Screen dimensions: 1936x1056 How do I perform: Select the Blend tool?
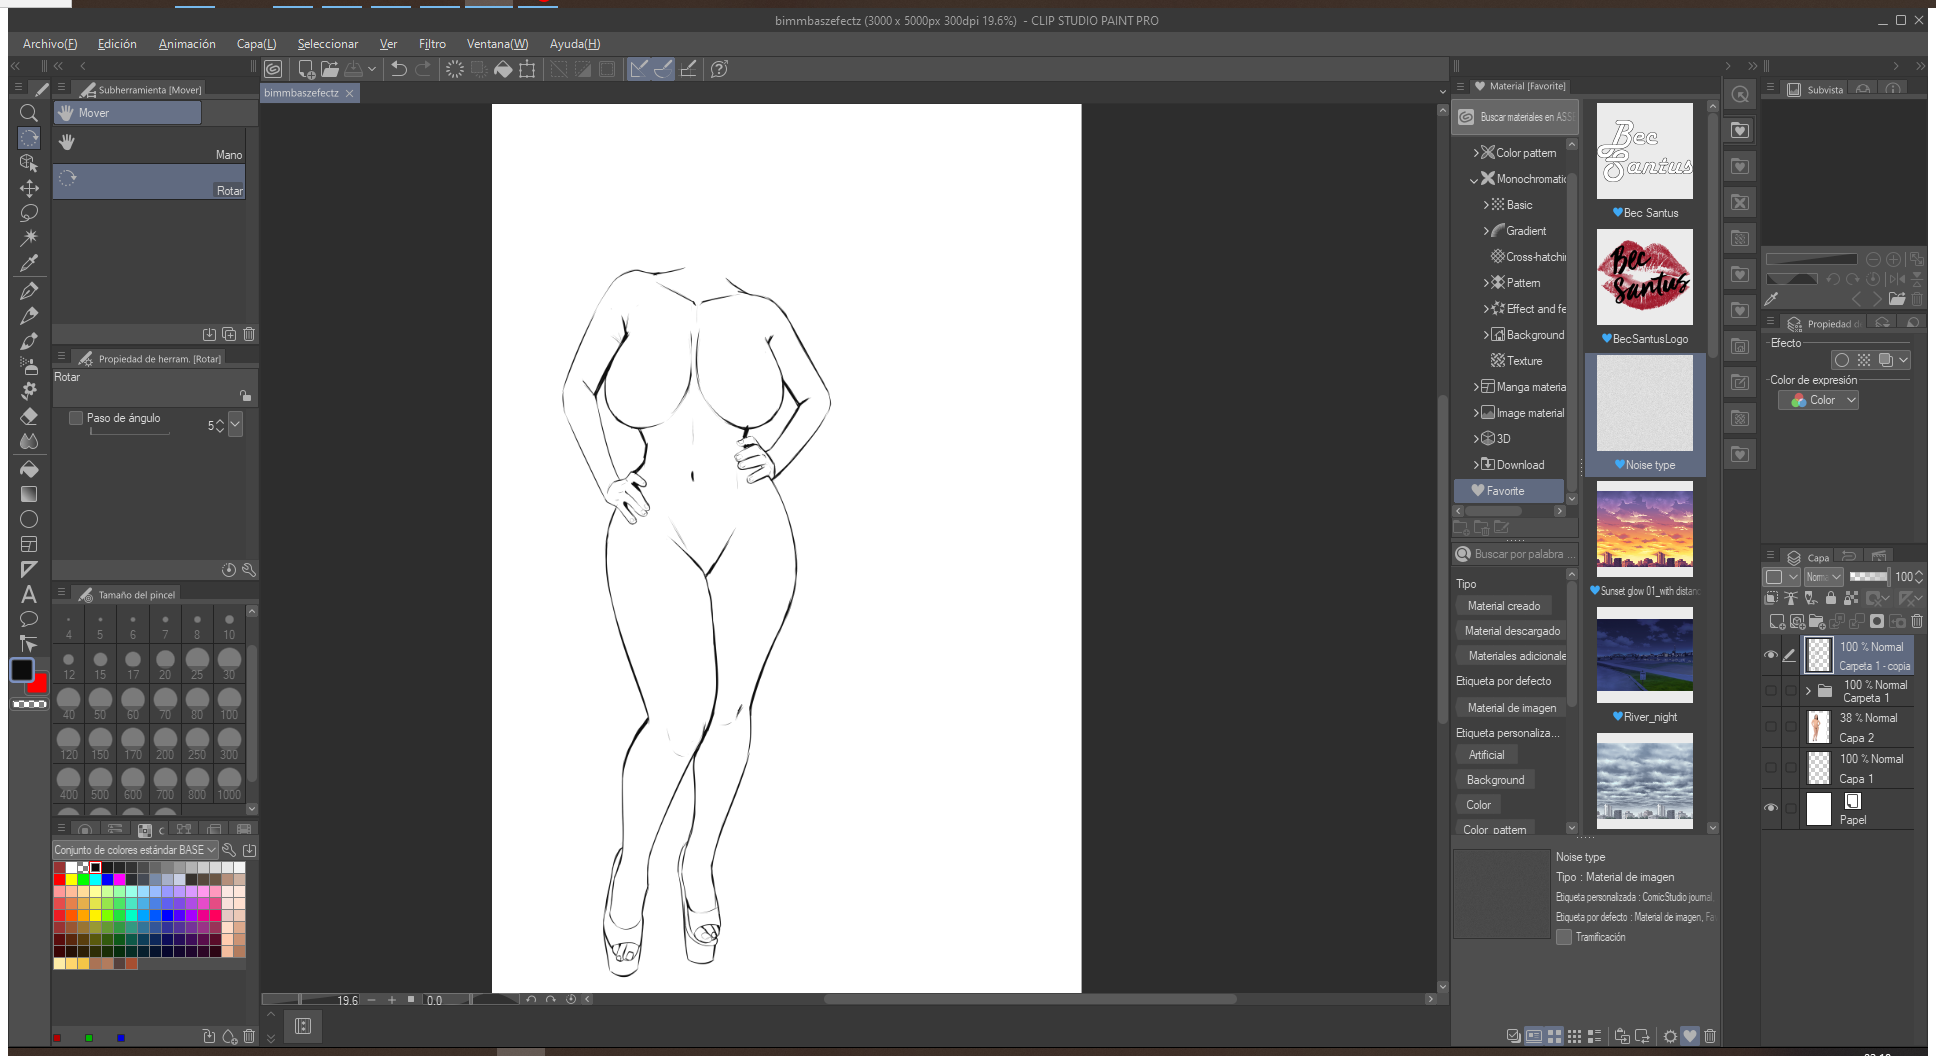[29, 441]
